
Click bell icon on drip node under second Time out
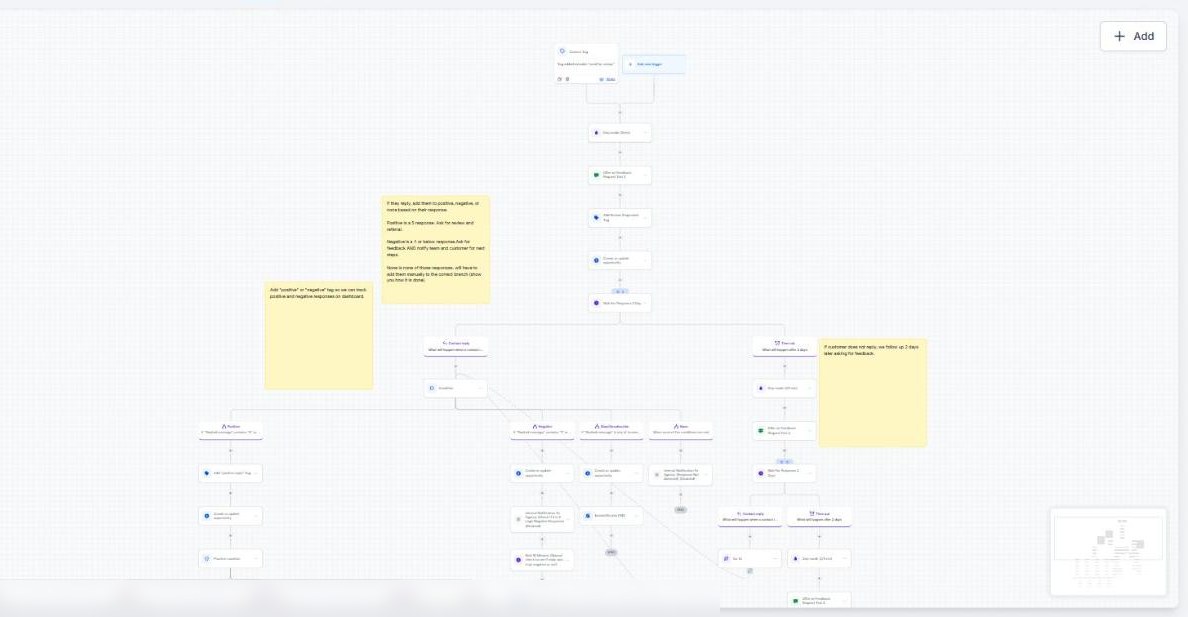click(x=796, y=559)
